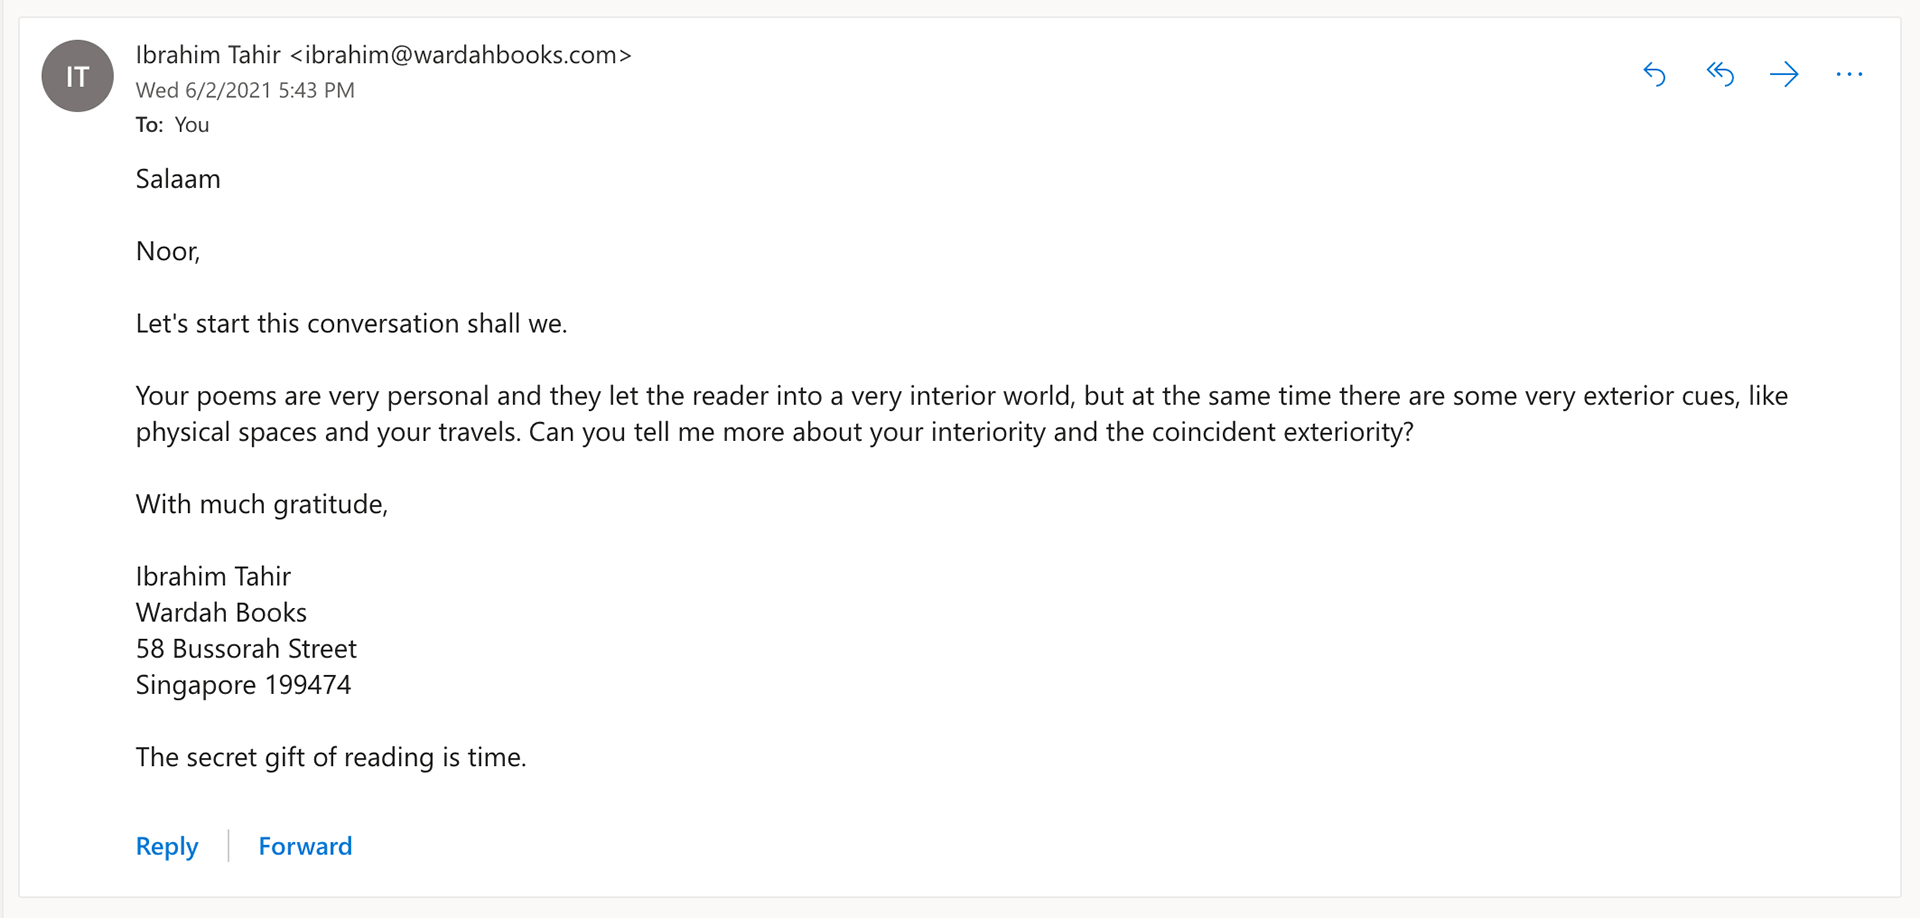Click the Reply link below the message
Screen dimensions: 1920x918
tap(167, 846)
